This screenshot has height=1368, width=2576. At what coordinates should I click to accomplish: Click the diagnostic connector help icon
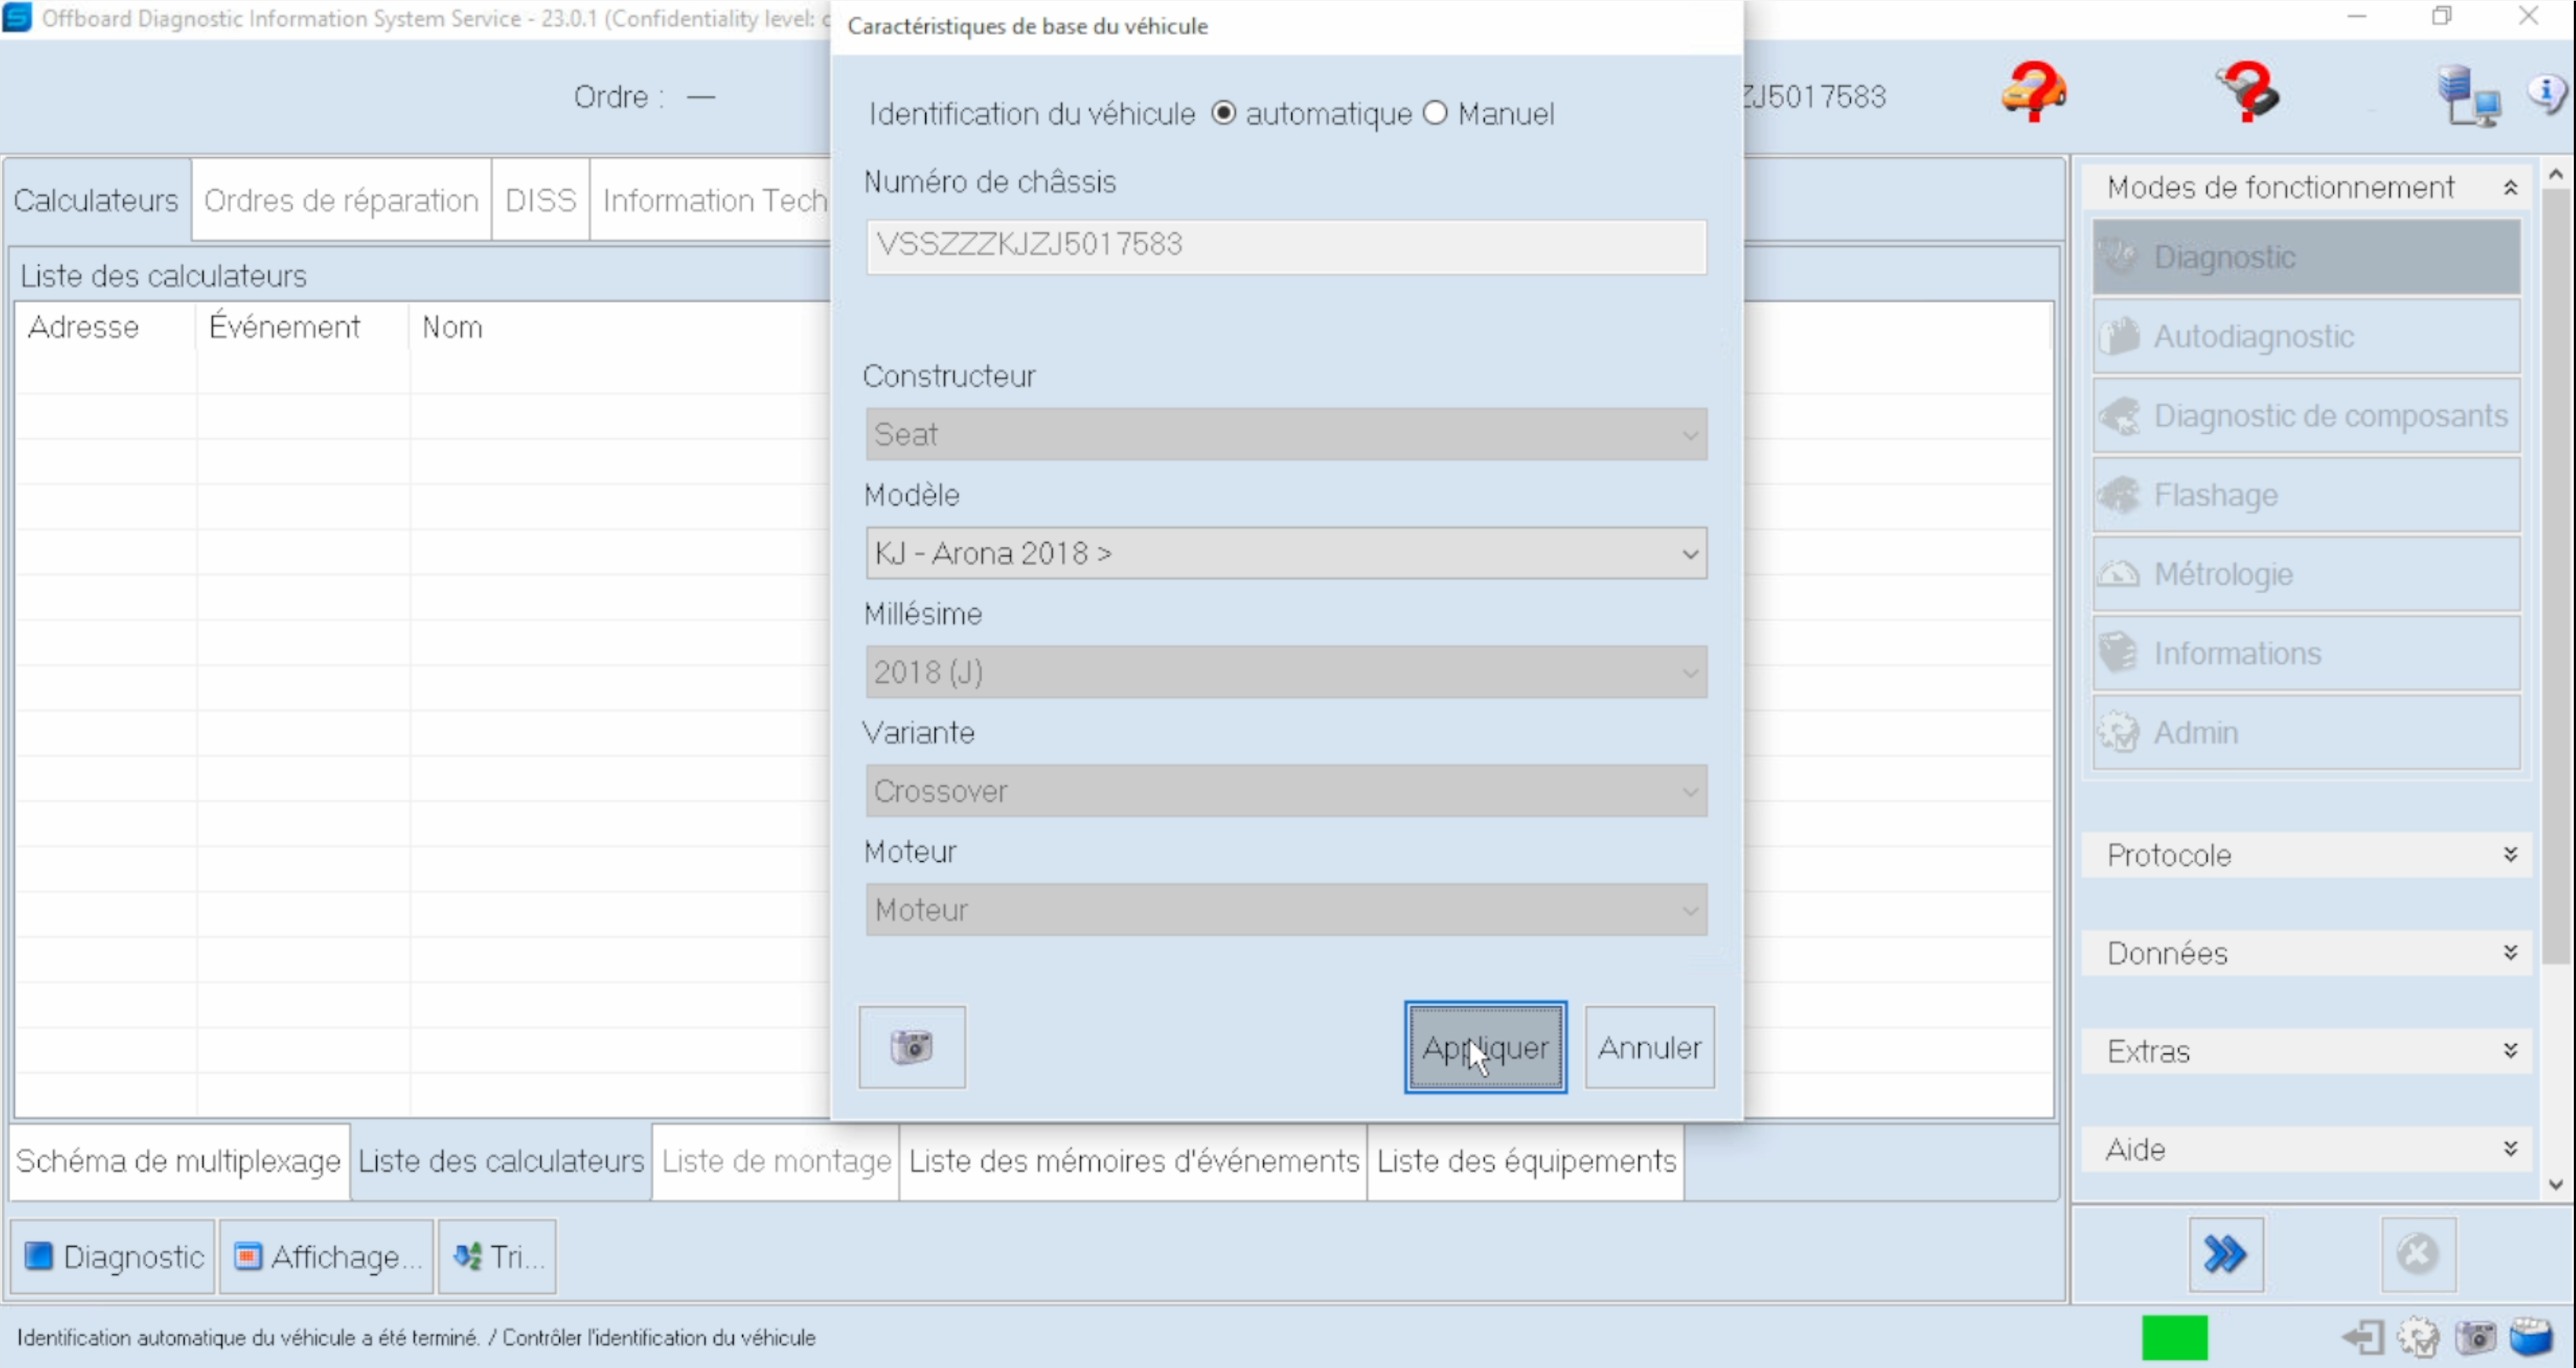pos(2247,92)
